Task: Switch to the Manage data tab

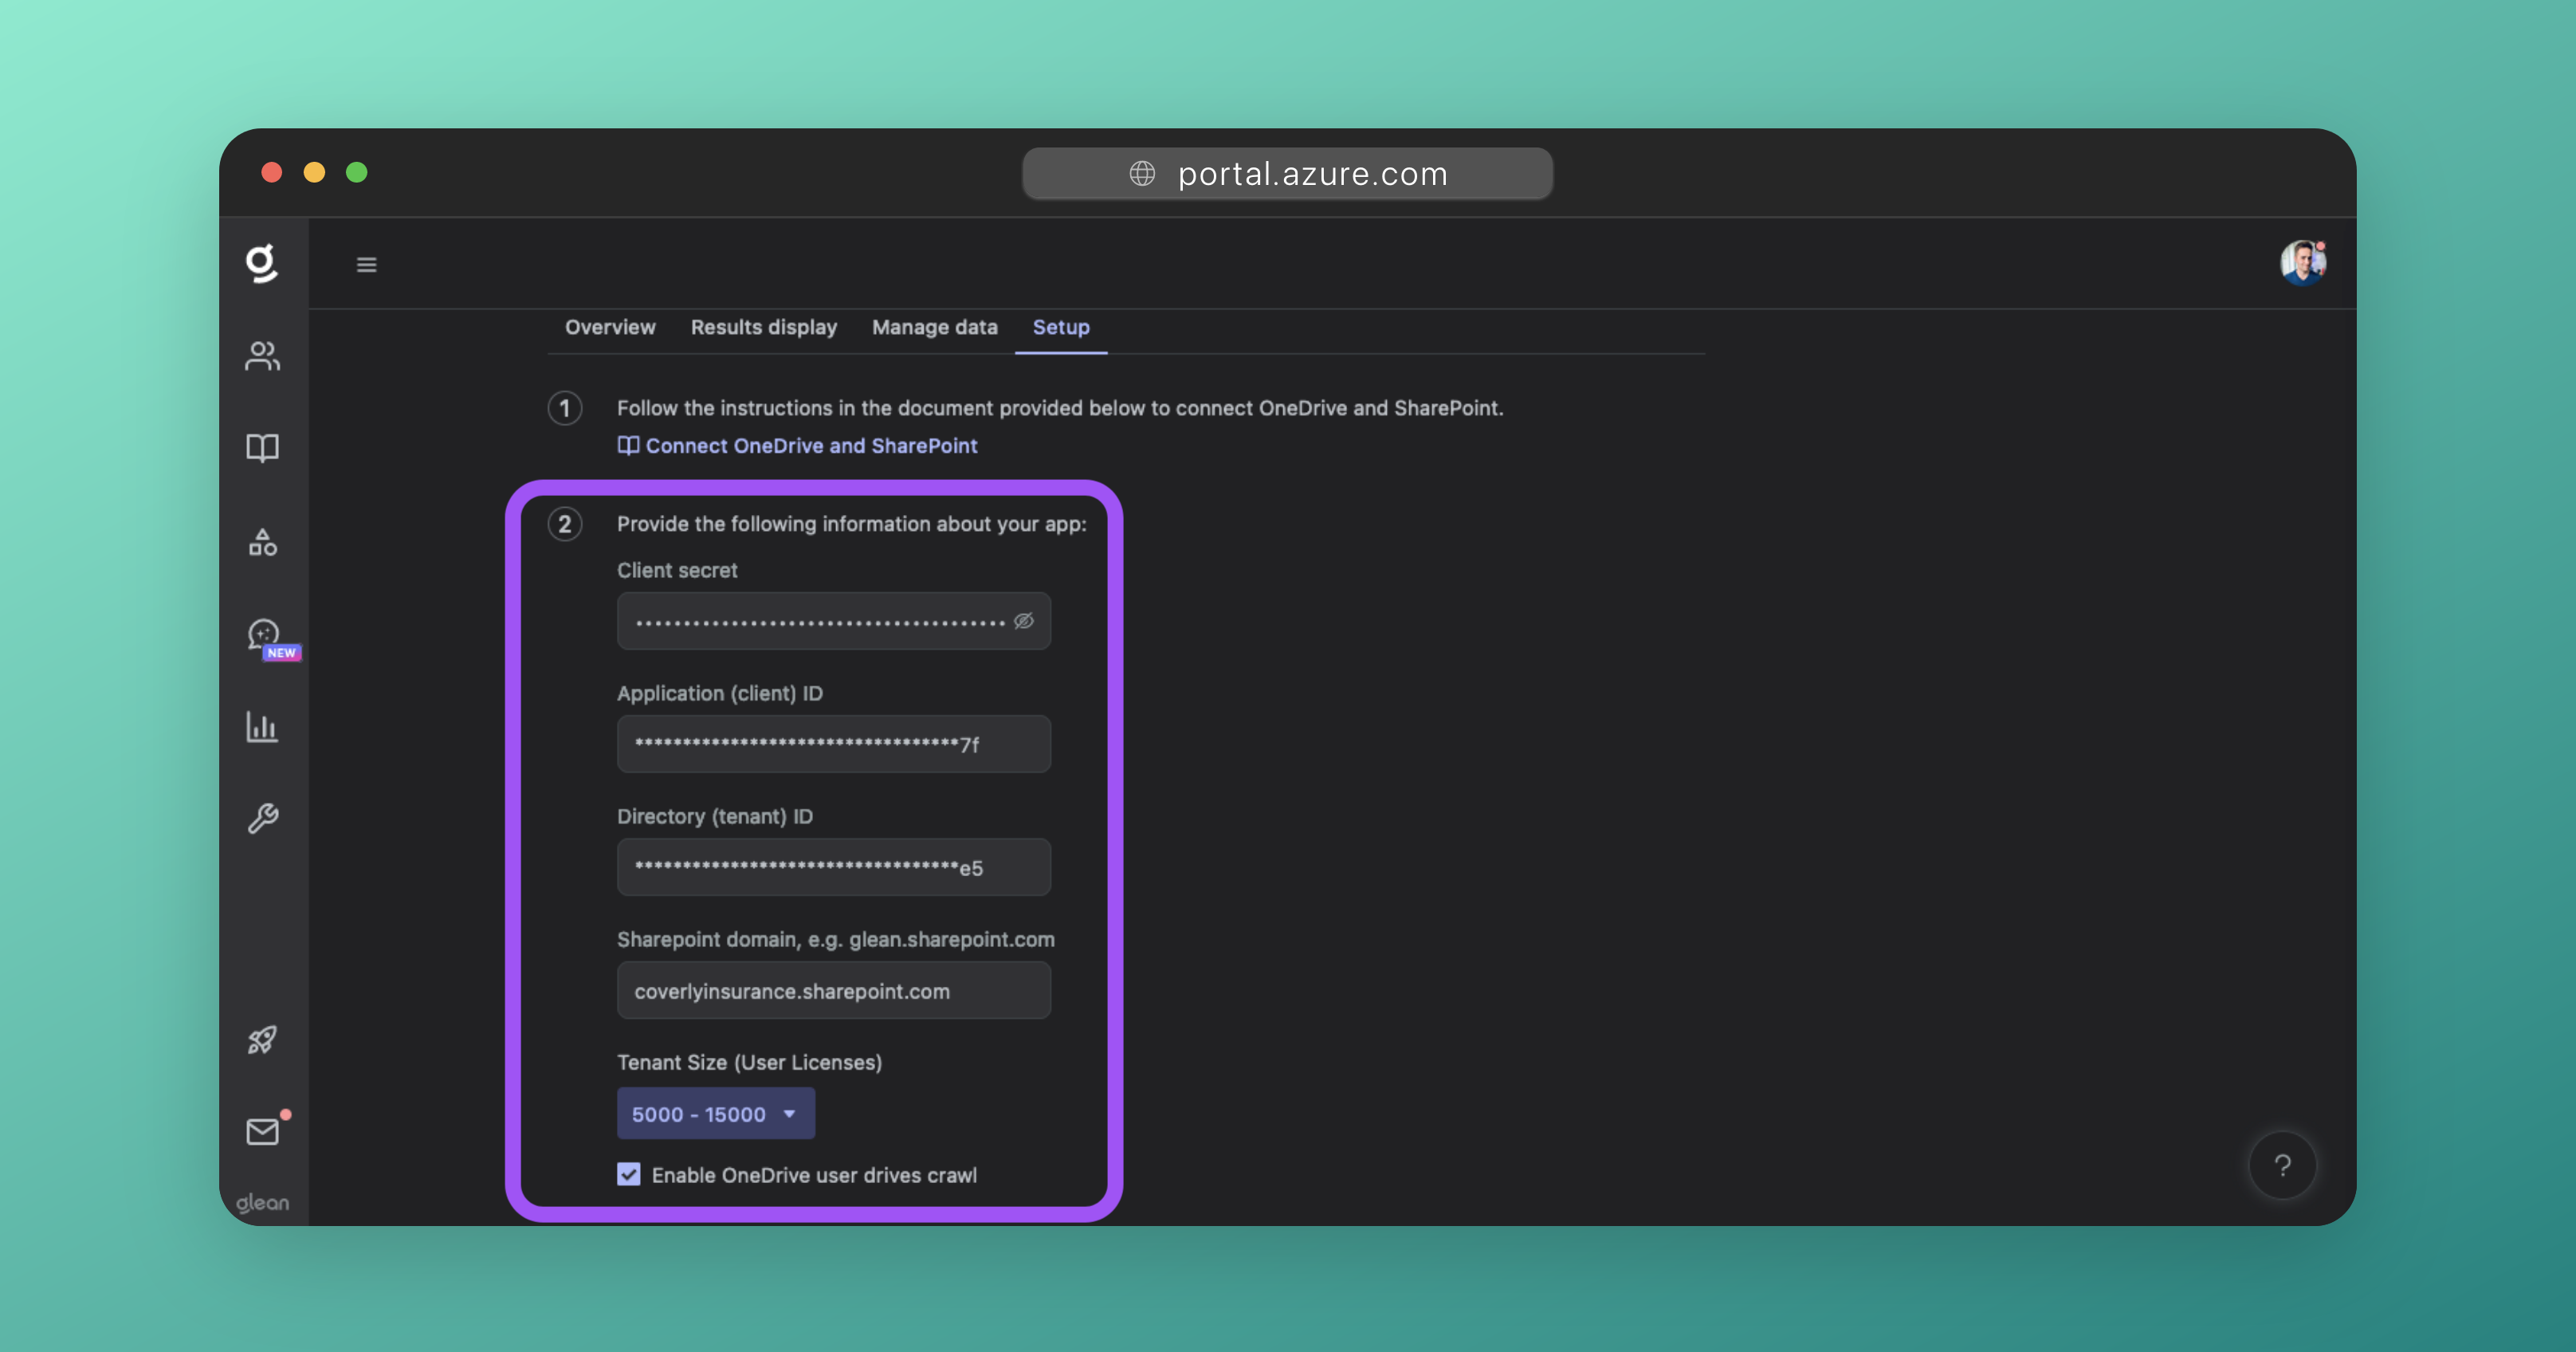Action: pos(934,327)
